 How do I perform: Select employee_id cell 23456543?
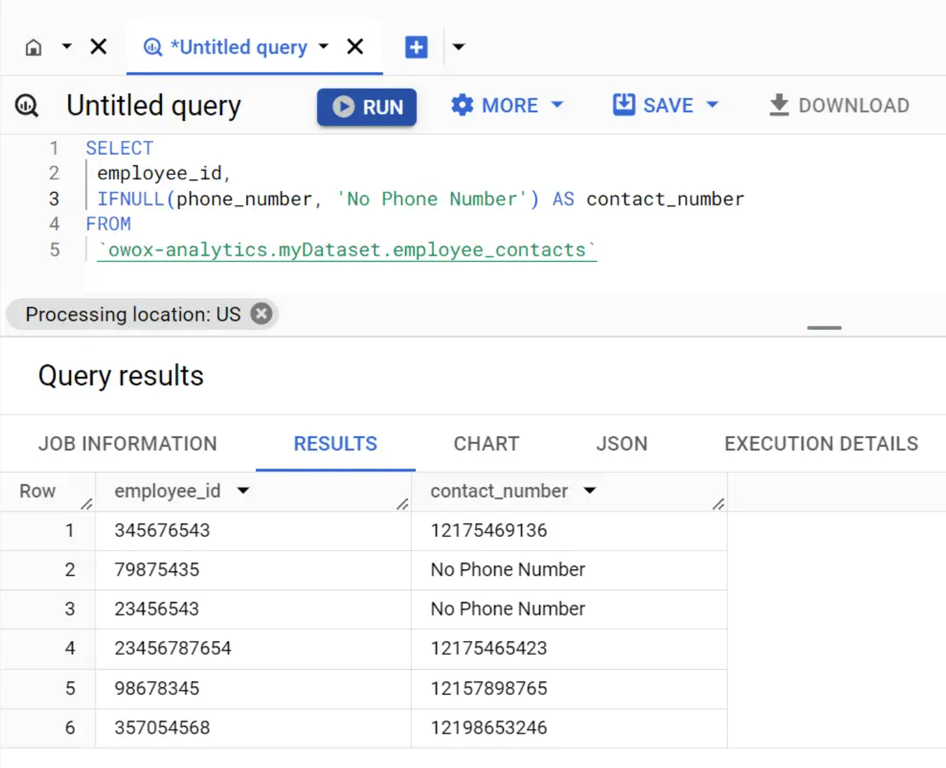coord(253,609)
